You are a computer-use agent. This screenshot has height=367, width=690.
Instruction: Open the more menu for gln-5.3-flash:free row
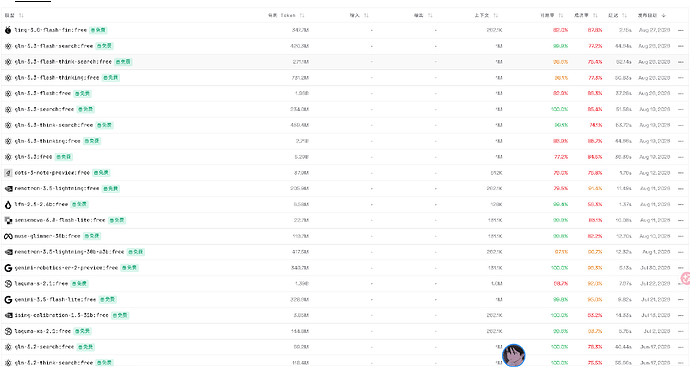[x=681, y=94]
